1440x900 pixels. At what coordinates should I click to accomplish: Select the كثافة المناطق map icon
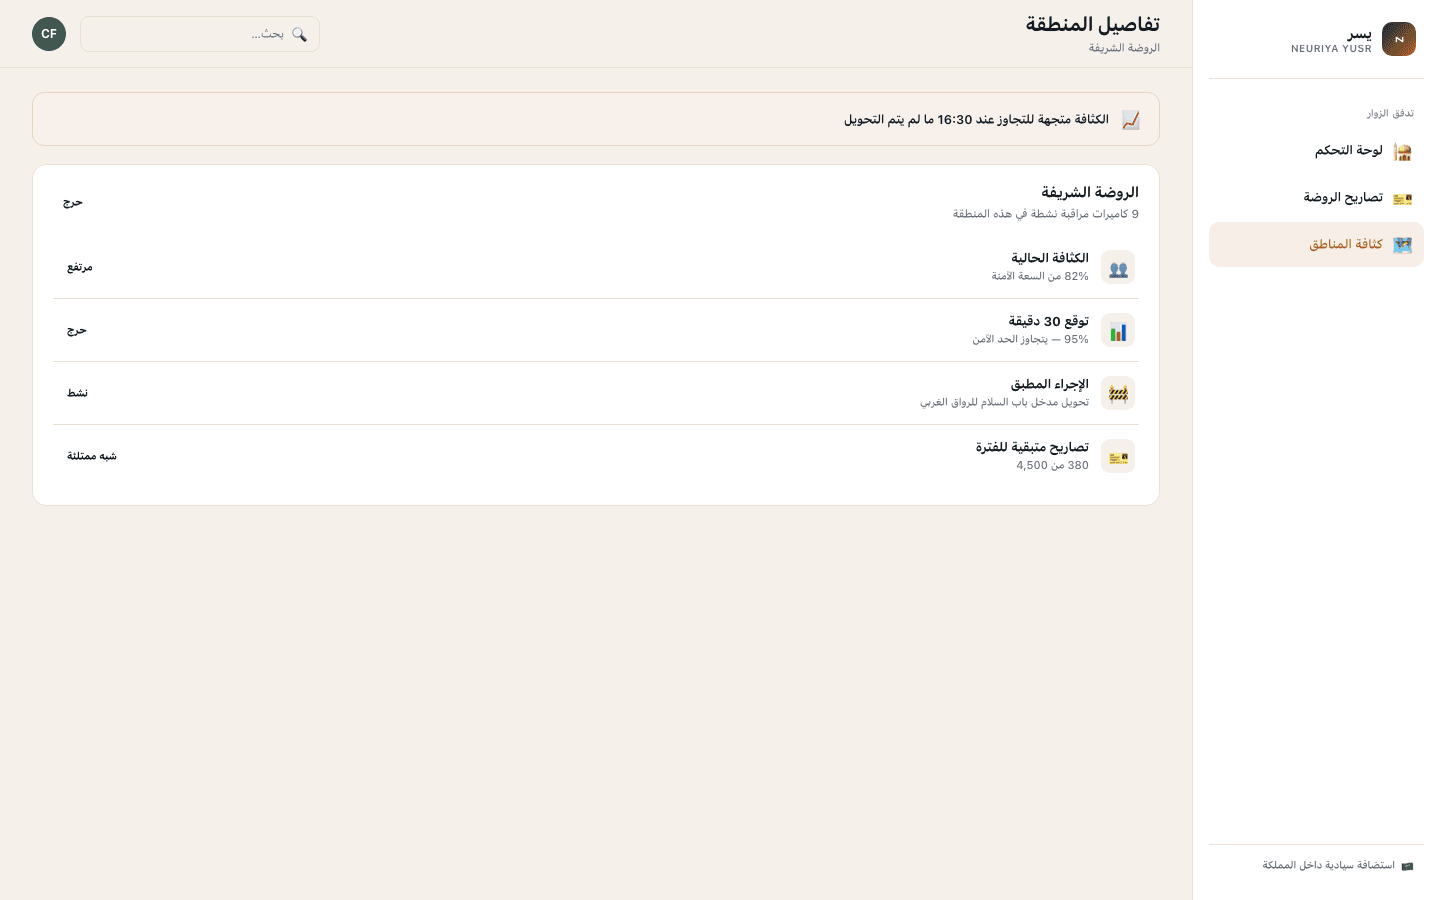point(1402,245)
